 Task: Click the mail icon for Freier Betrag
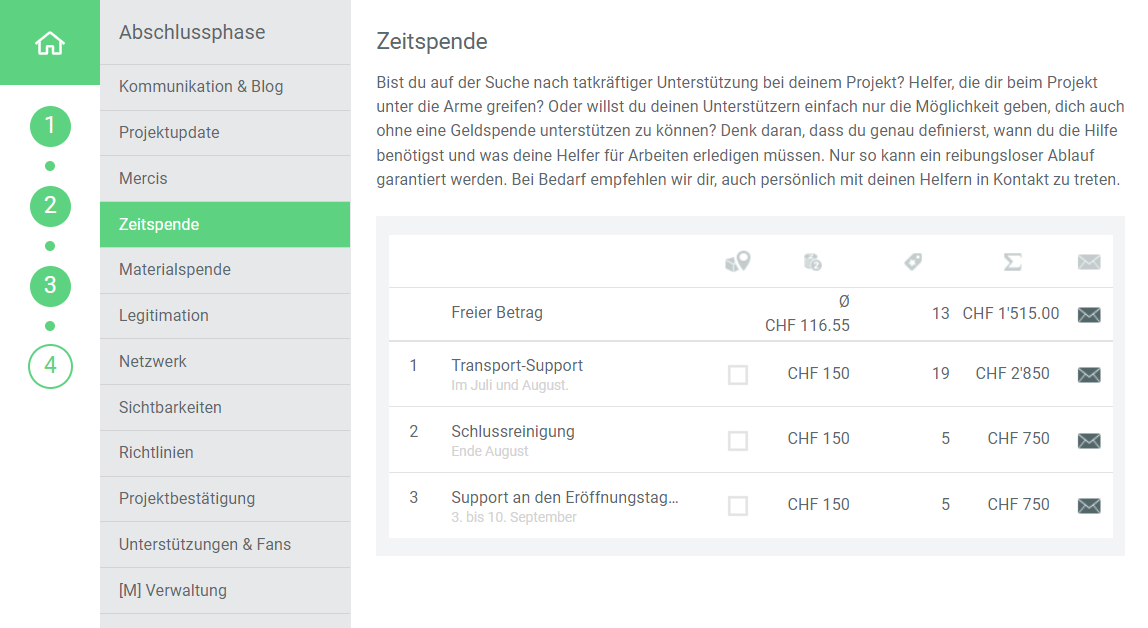click(1089, 315)
